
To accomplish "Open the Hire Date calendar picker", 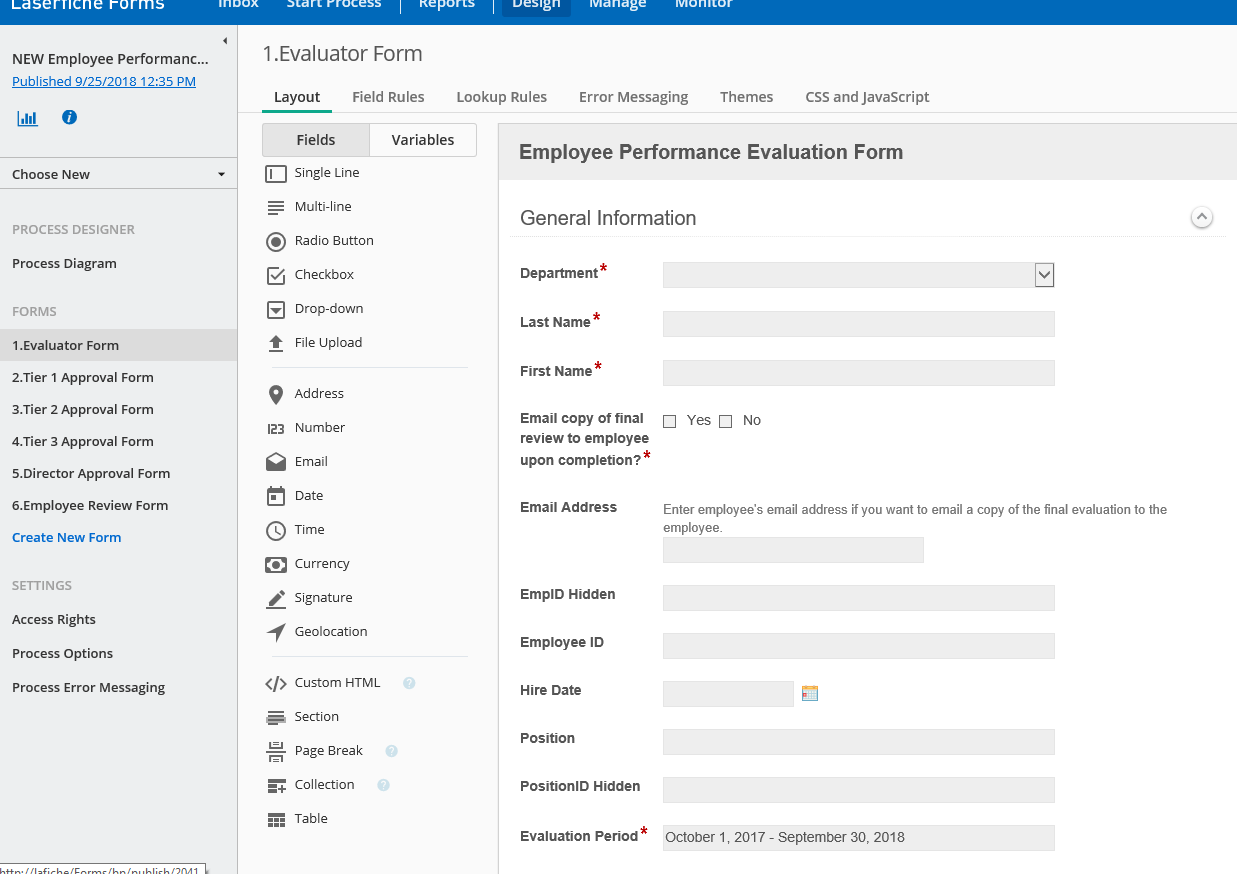I will coord(810,693).
